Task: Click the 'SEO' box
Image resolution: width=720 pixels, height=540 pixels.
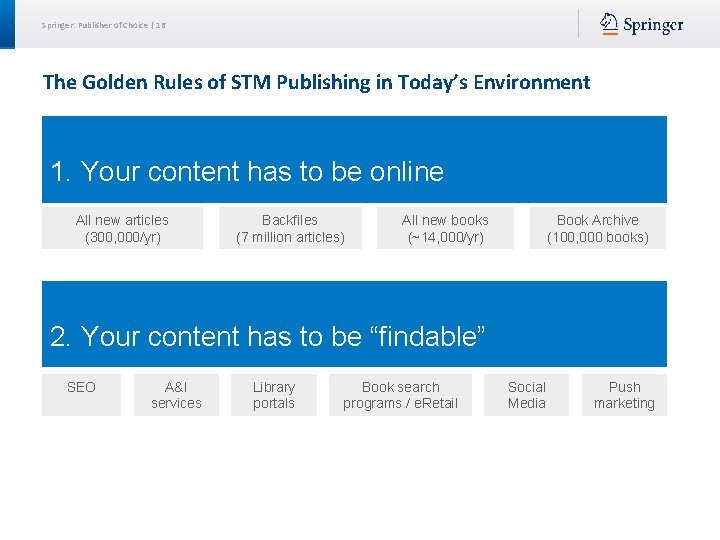Action: click(x=81, y=395)
